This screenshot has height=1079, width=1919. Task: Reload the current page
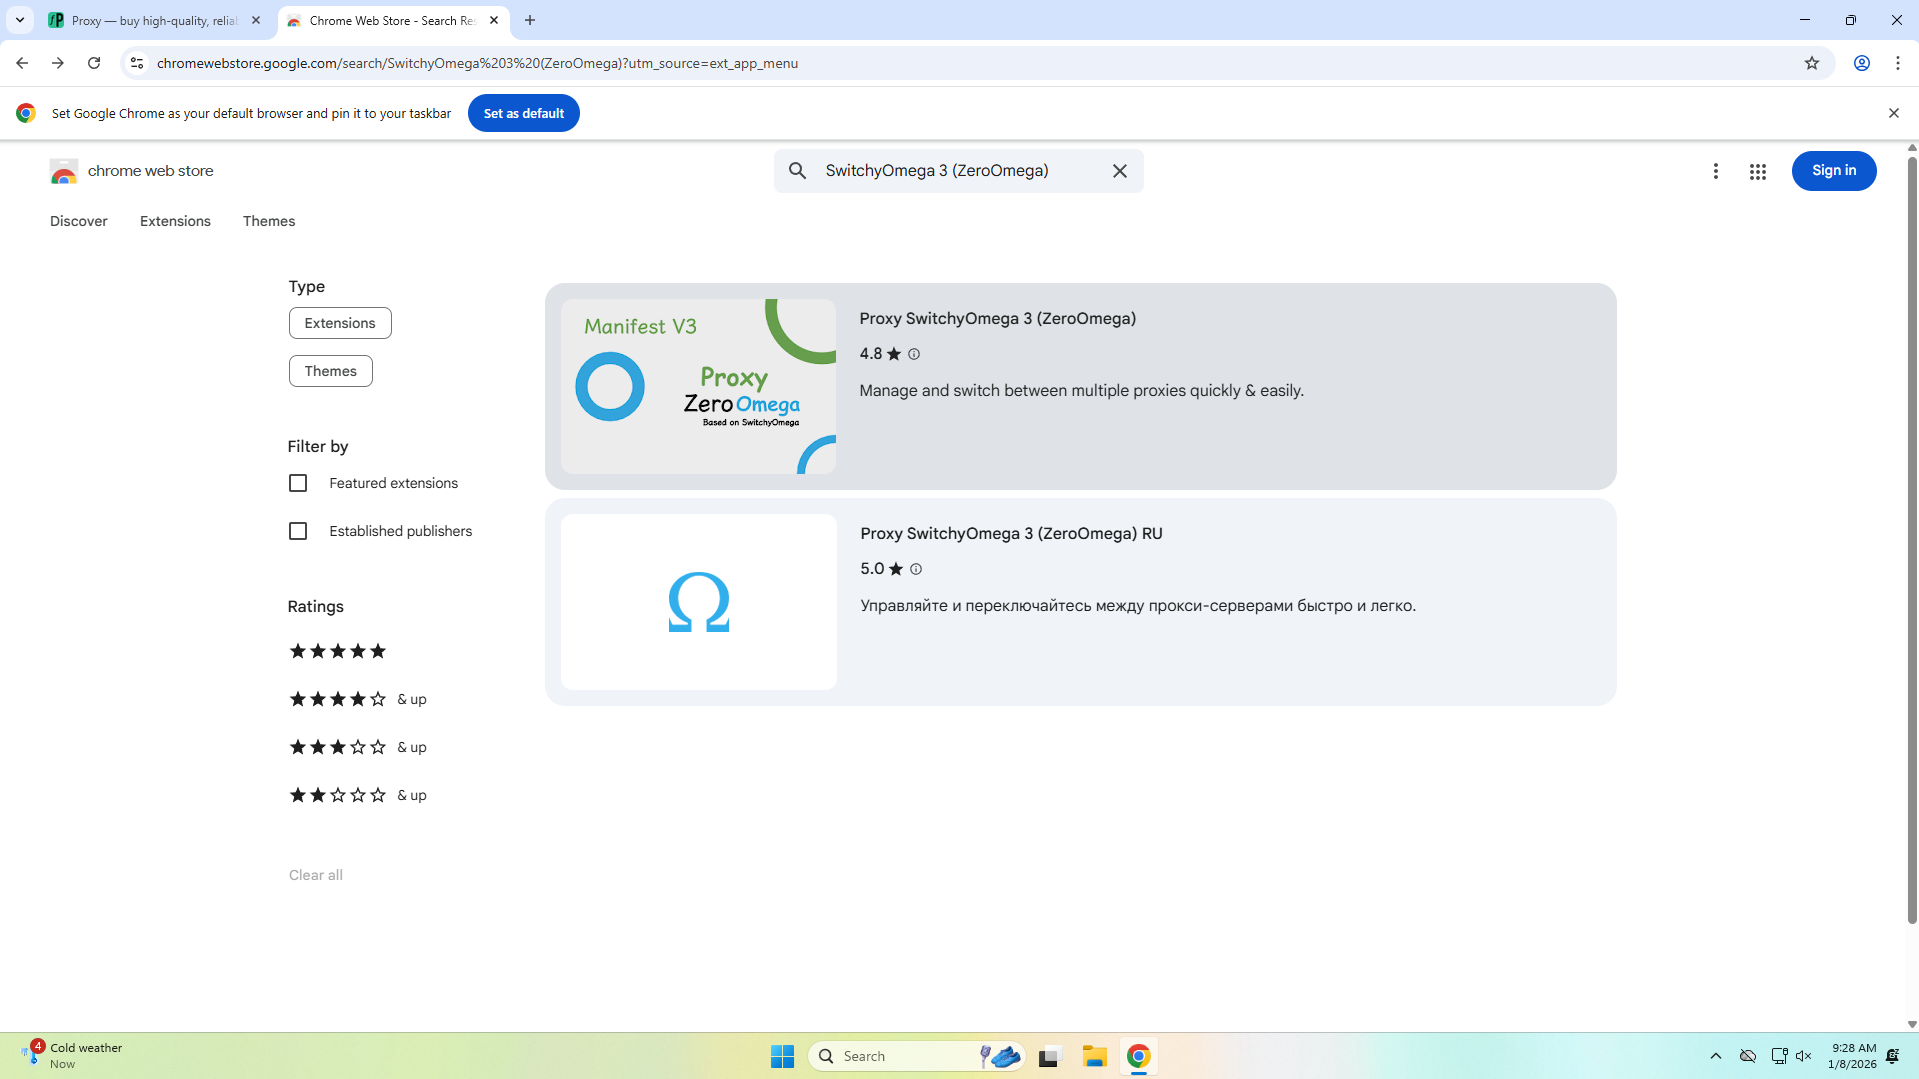[94, 63]
